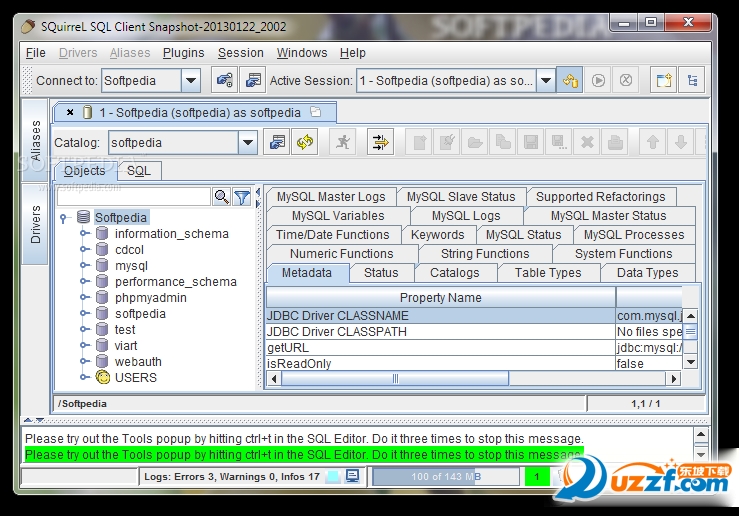Select the webauth database in the tree
Image resolution: width=739 pixels, height=516 pixels.
coord(138,361)
